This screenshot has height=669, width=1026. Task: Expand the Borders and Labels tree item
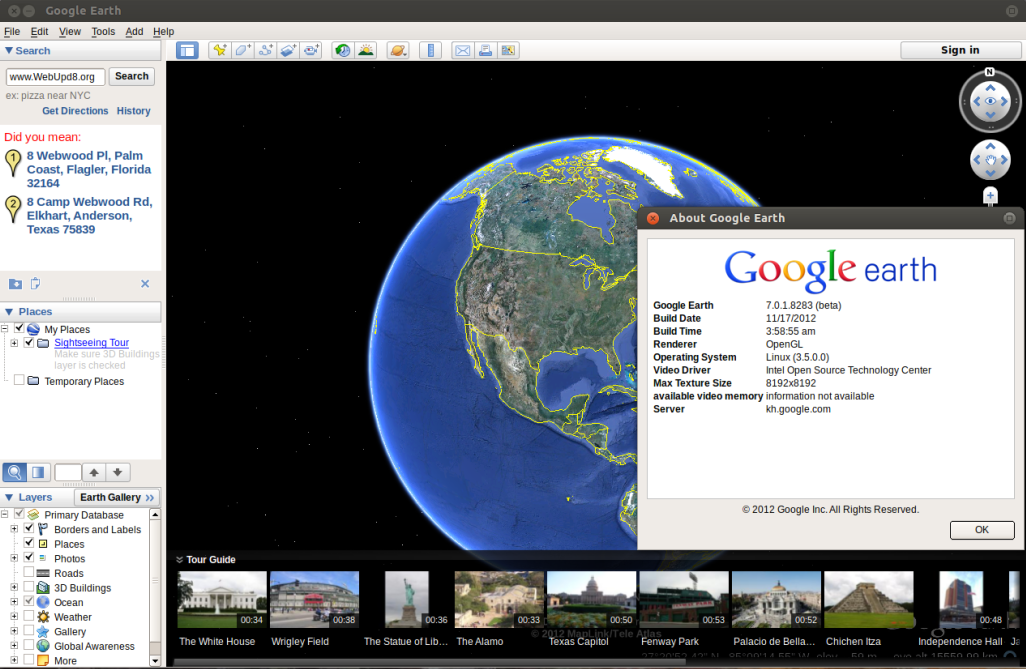tap(15, 529)
